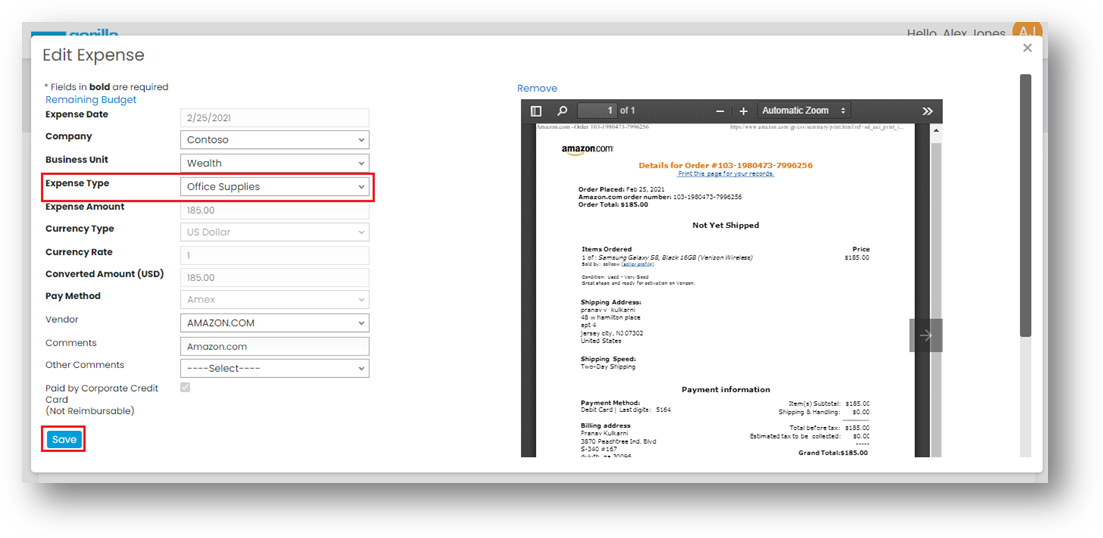Open the PDF find magnifier
This screenshot has width=1103, height=538.
pyautogui.click(x=562, y=111)
